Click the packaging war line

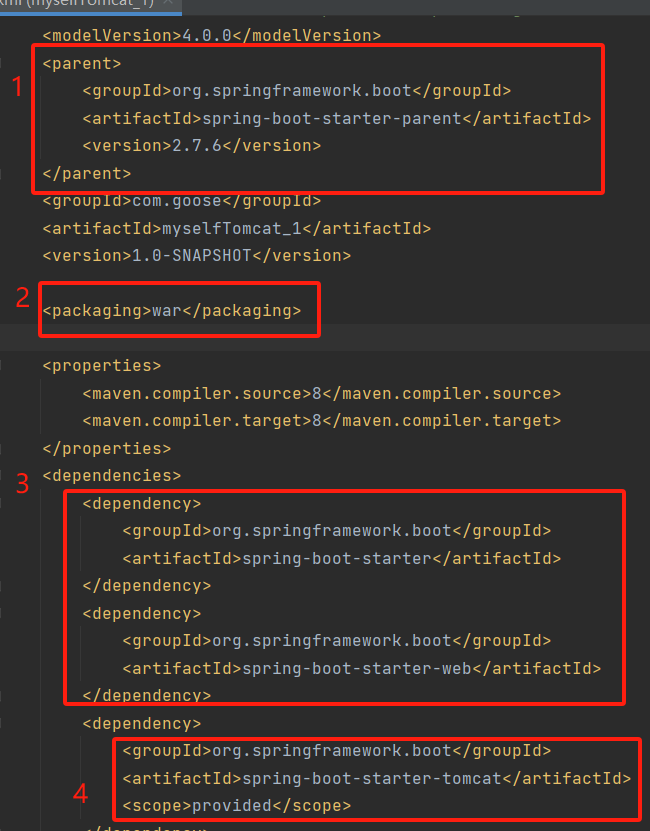172,311
